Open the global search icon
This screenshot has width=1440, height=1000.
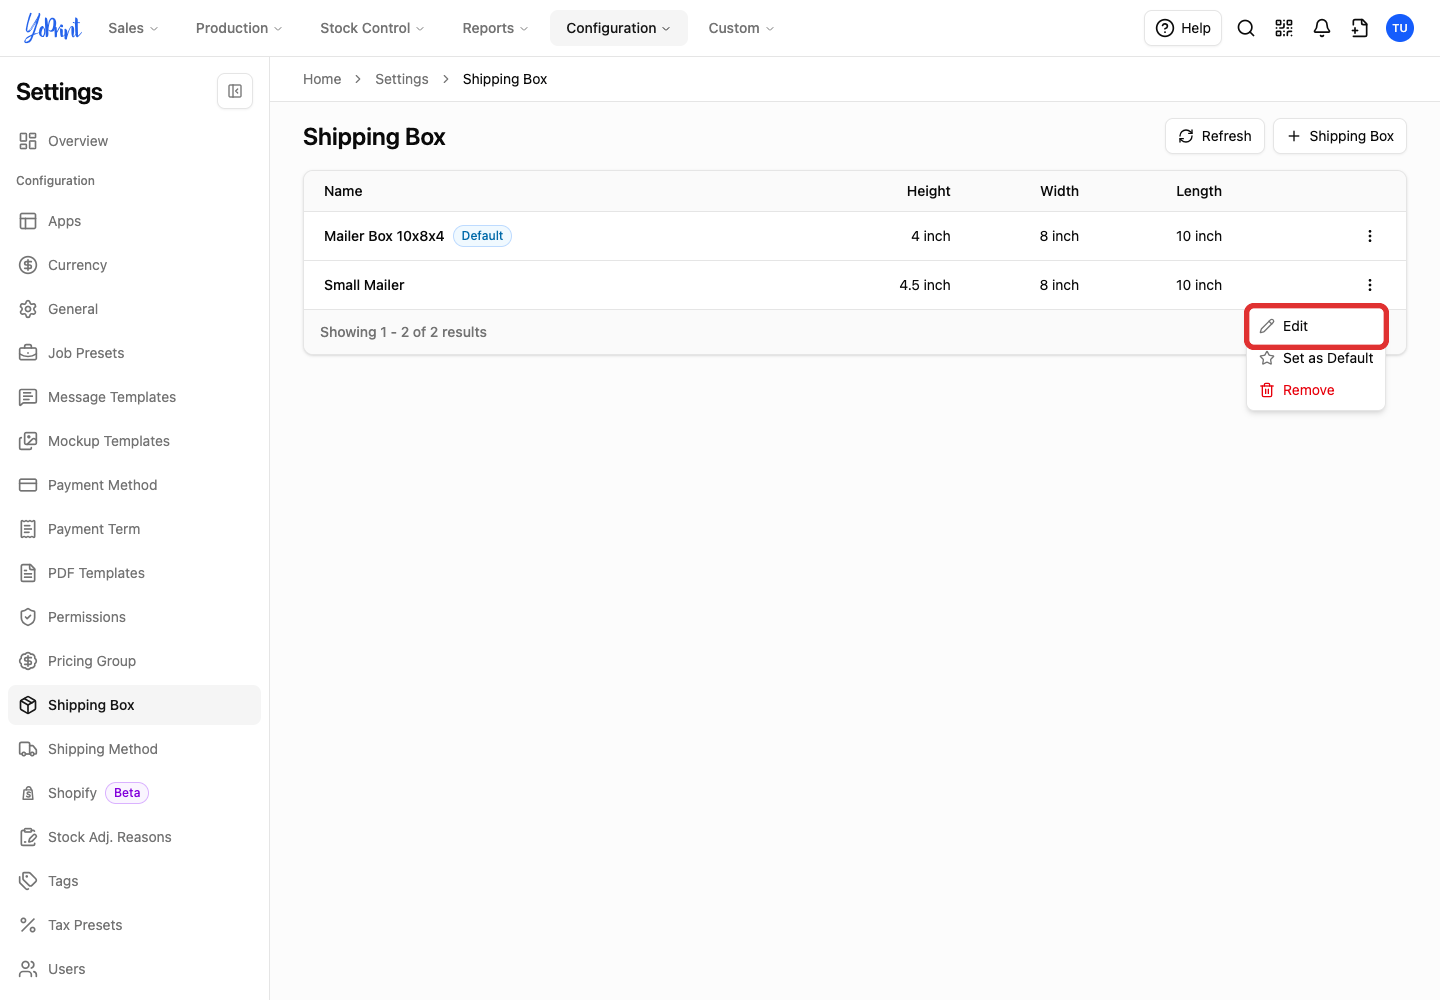tap(1246, 28)
